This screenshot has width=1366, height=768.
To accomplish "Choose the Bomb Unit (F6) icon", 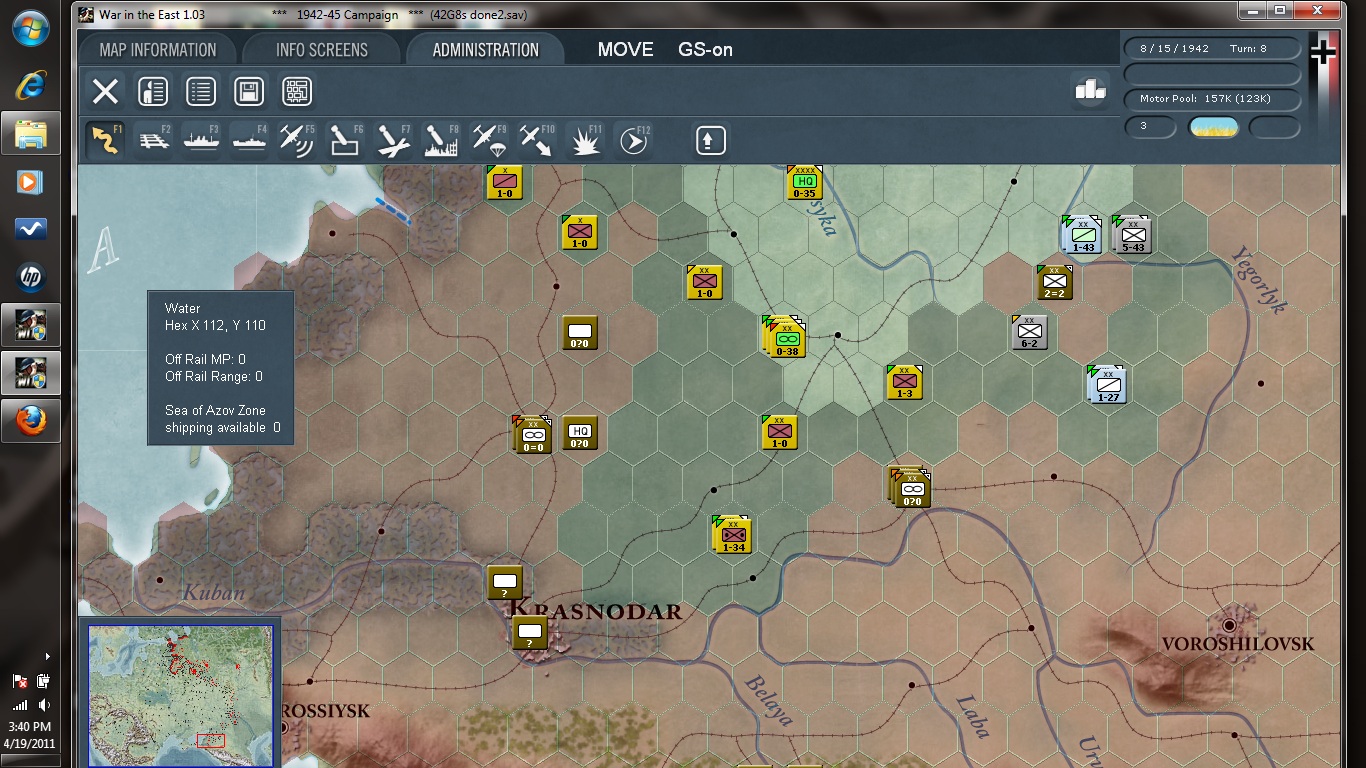I will point(345,140).
